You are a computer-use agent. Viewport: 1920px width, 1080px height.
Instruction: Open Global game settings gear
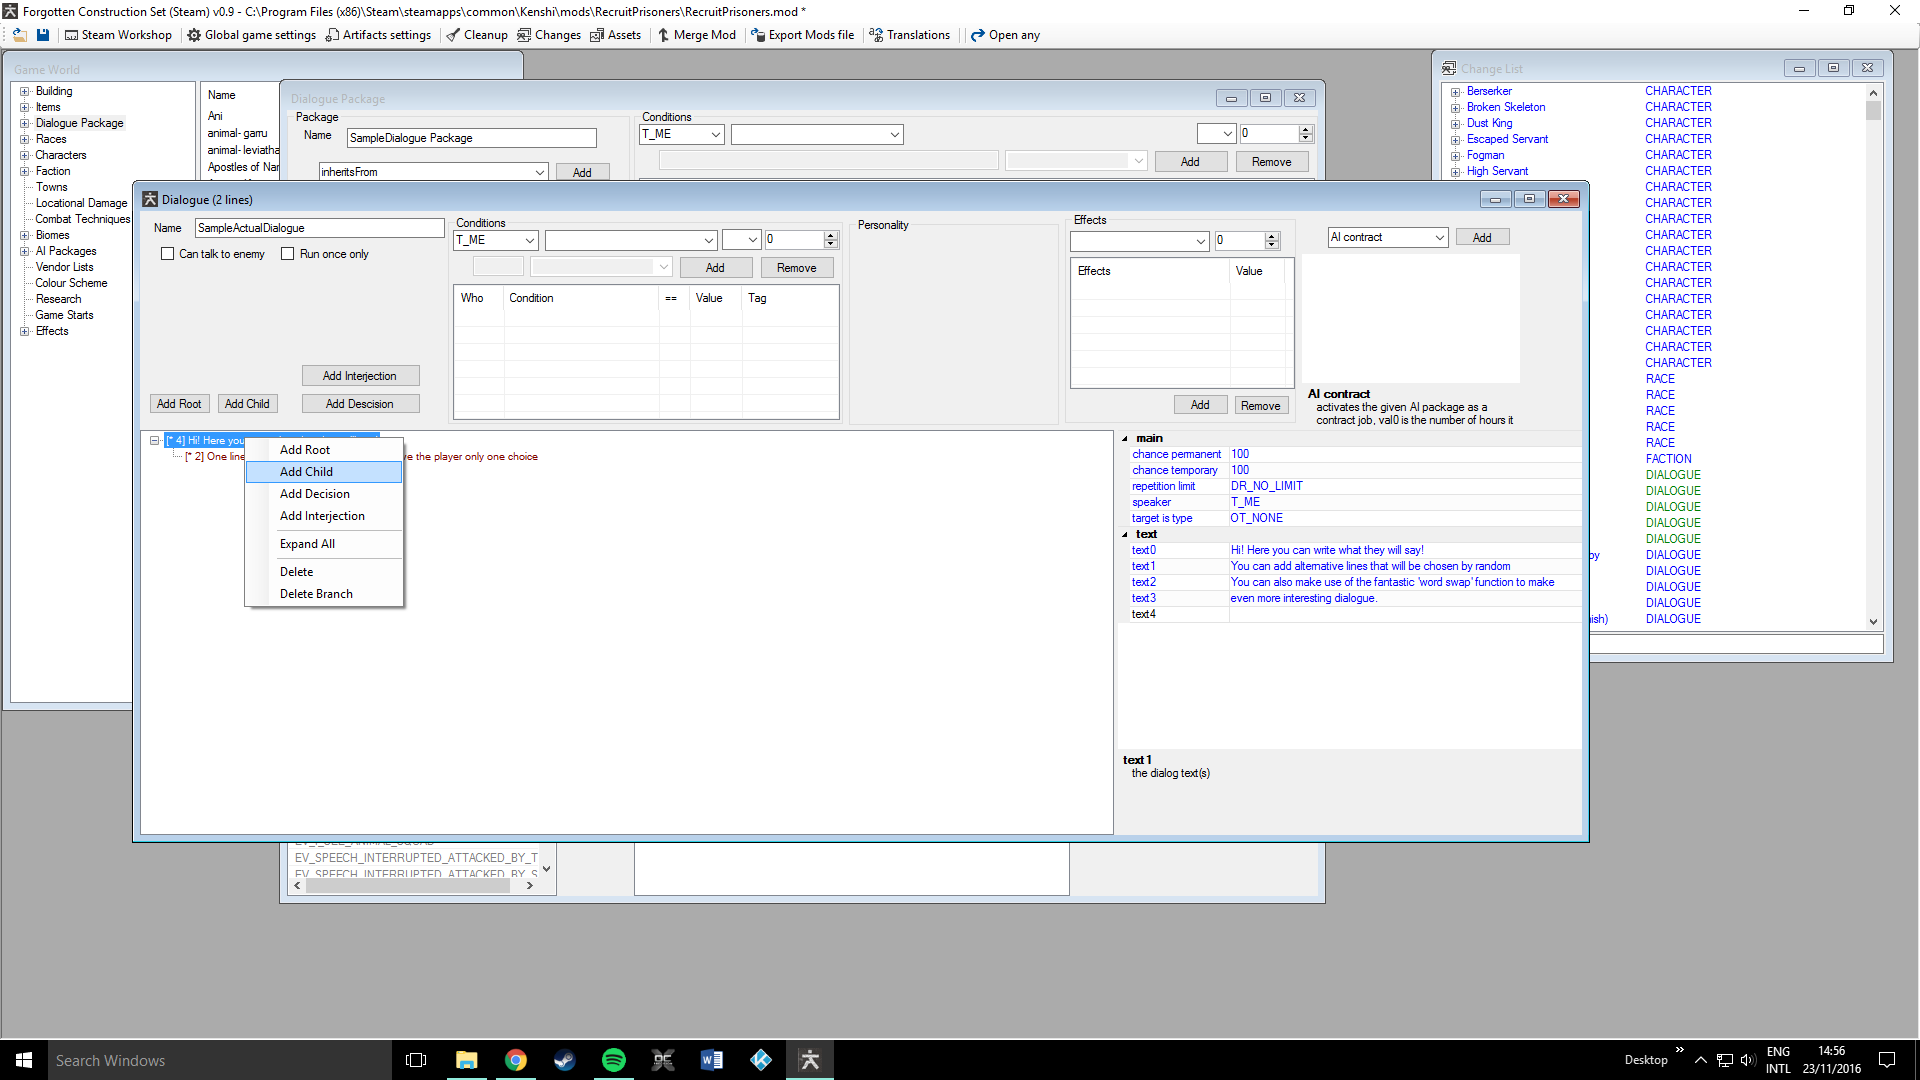(x=194, y=35)
